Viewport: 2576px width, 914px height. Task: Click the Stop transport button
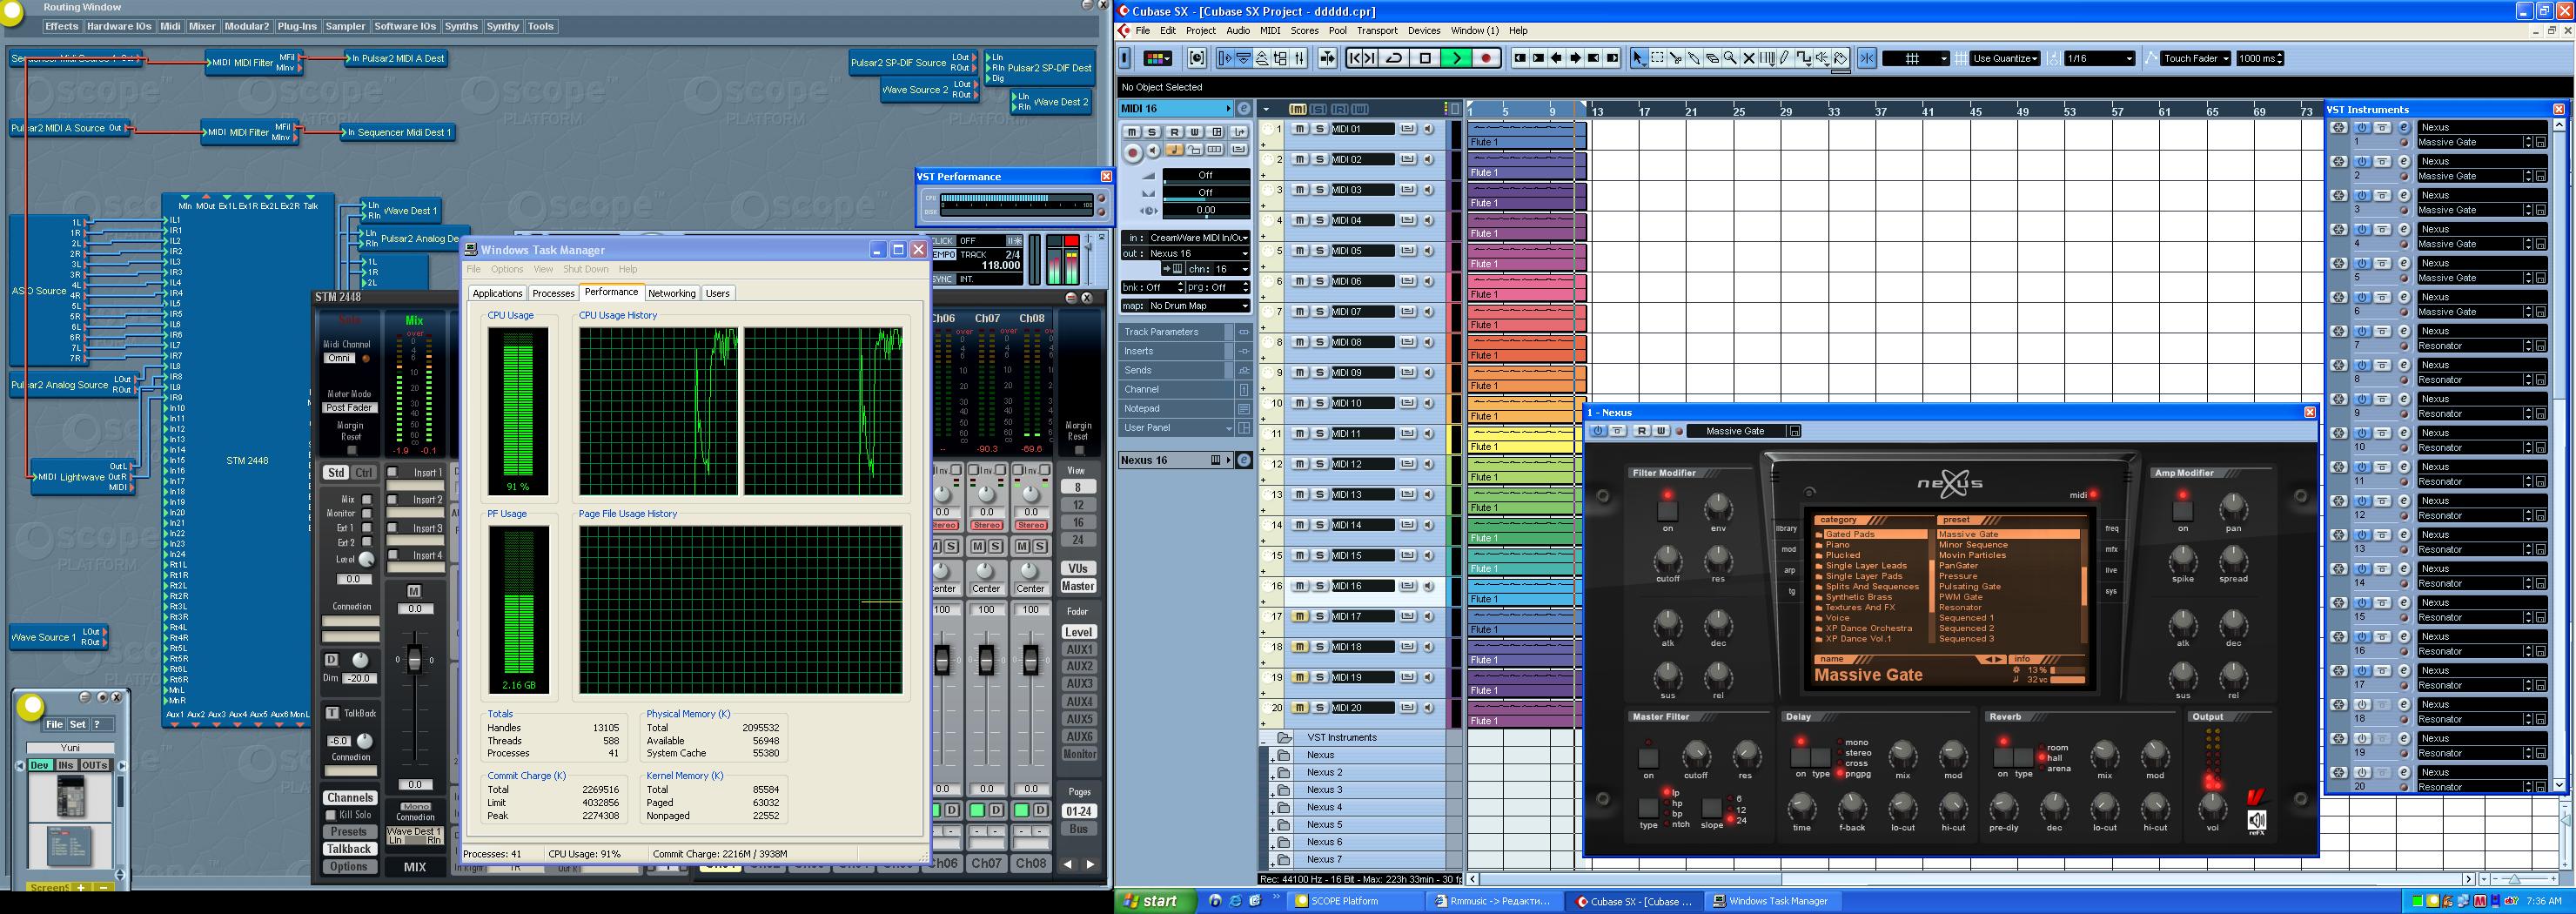[x=1425, y=58]
